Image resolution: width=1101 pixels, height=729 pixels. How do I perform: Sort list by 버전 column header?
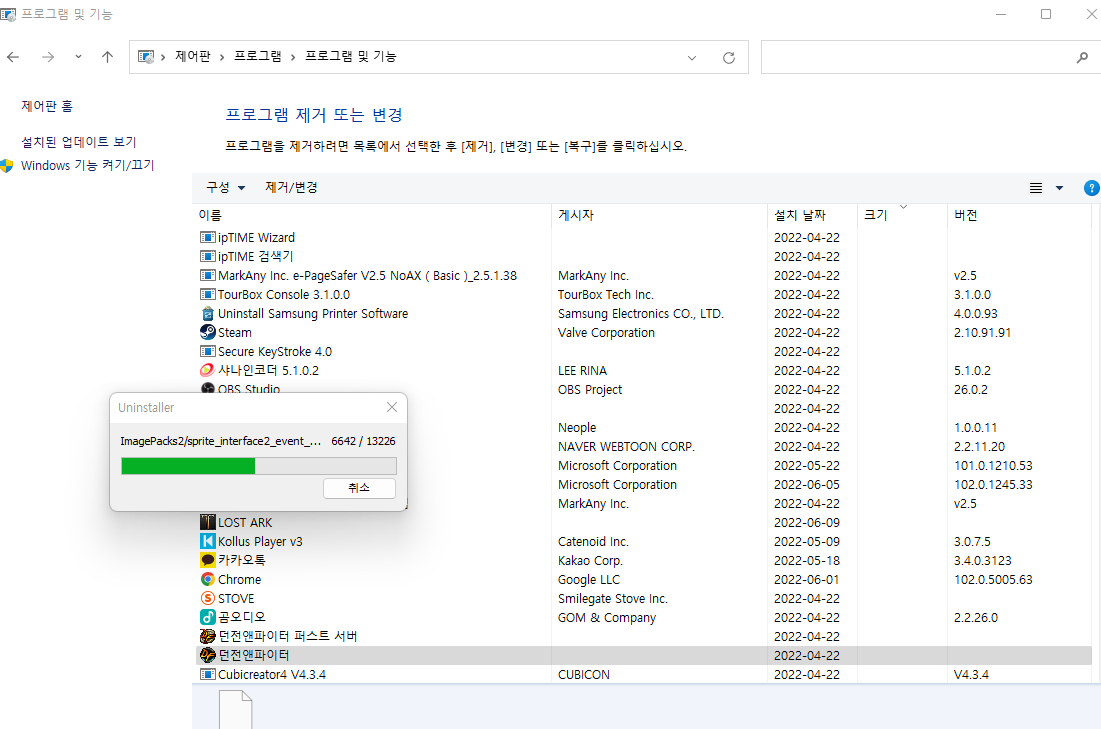1019,215
